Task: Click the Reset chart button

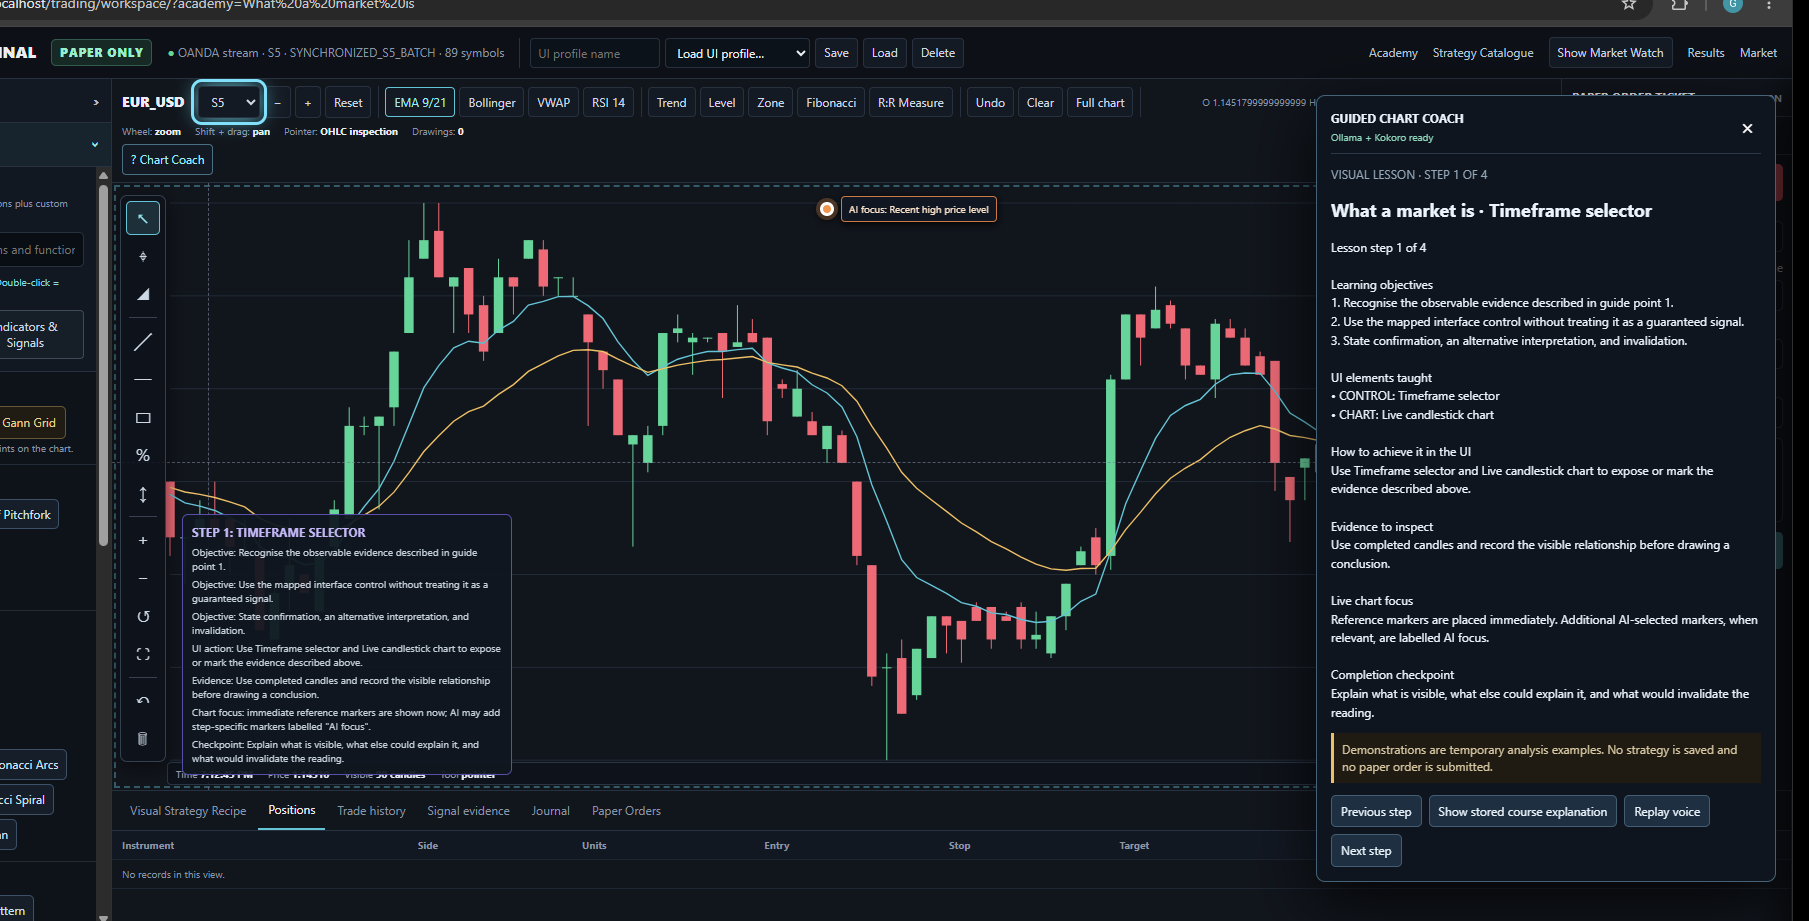Action: point(348,103)
